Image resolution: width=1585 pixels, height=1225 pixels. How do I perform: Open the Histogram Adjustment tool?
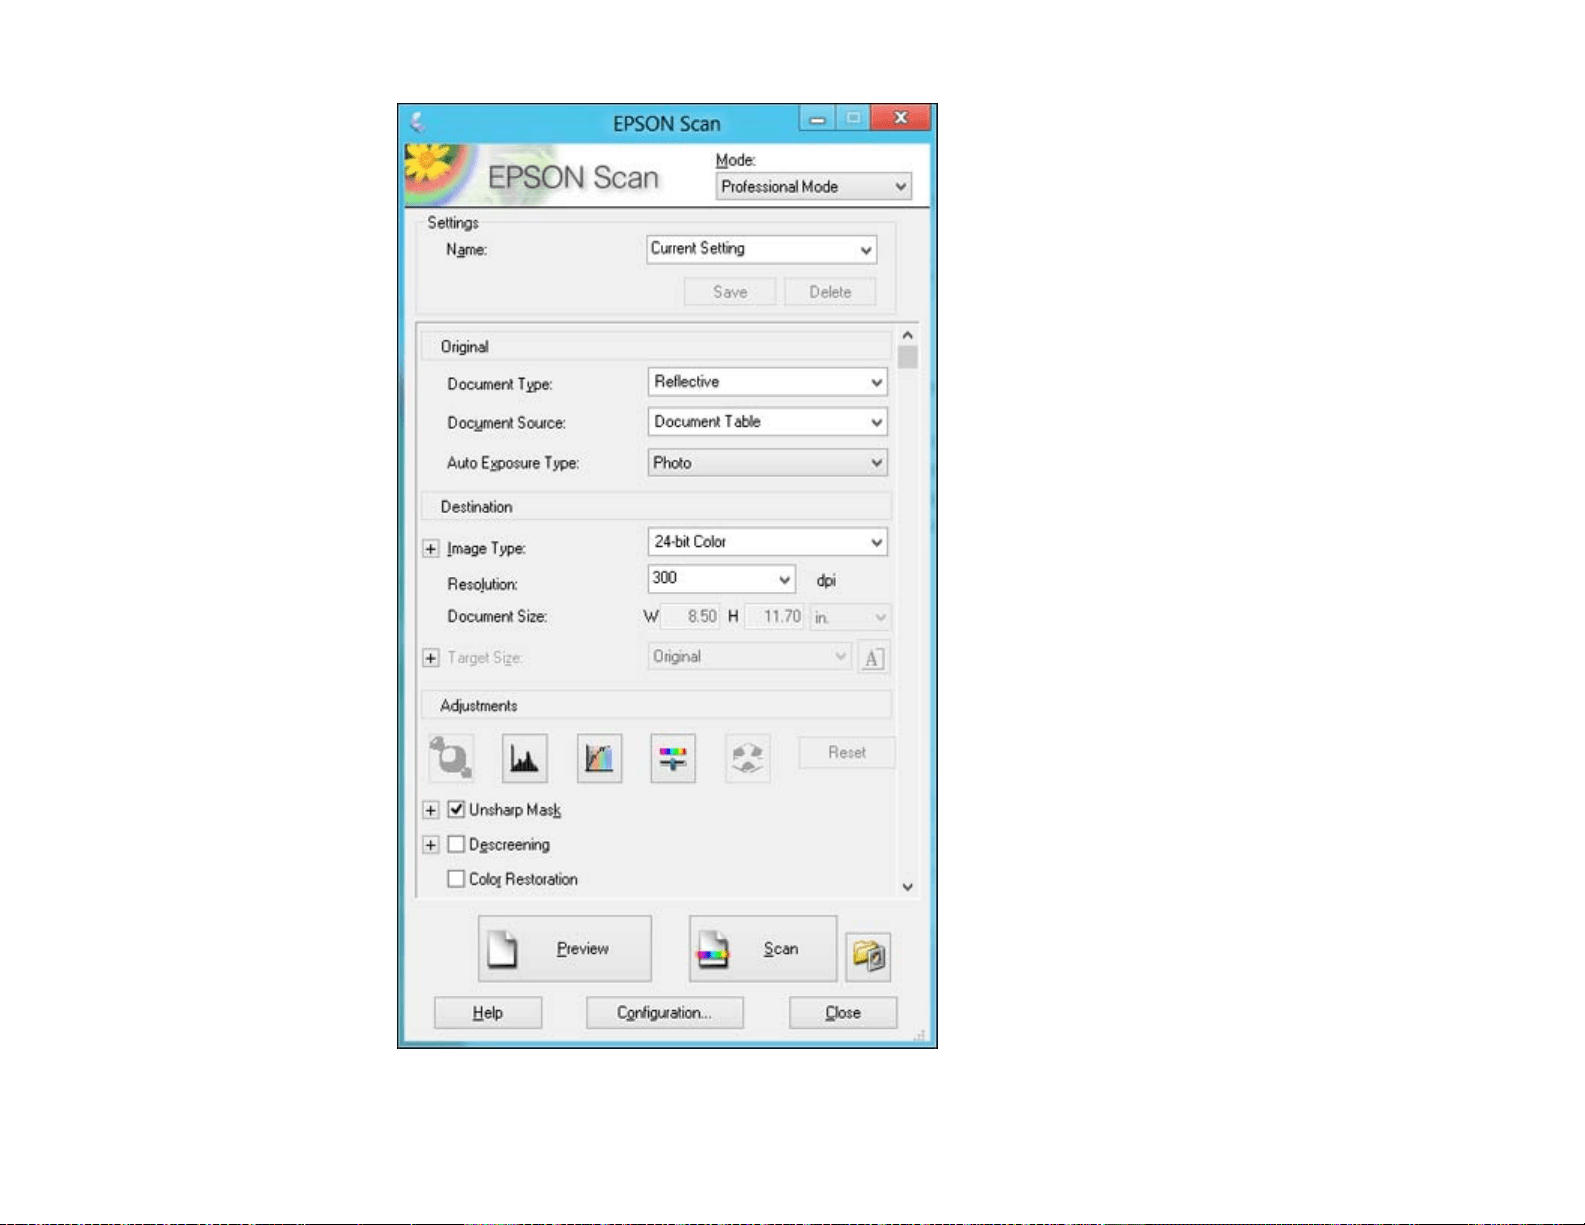pos(524,757)
